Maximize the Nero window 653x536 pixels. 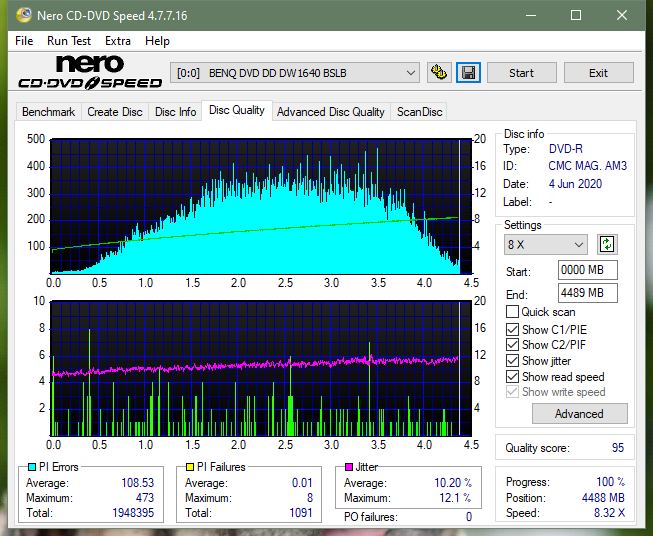[x=576, y=15]
